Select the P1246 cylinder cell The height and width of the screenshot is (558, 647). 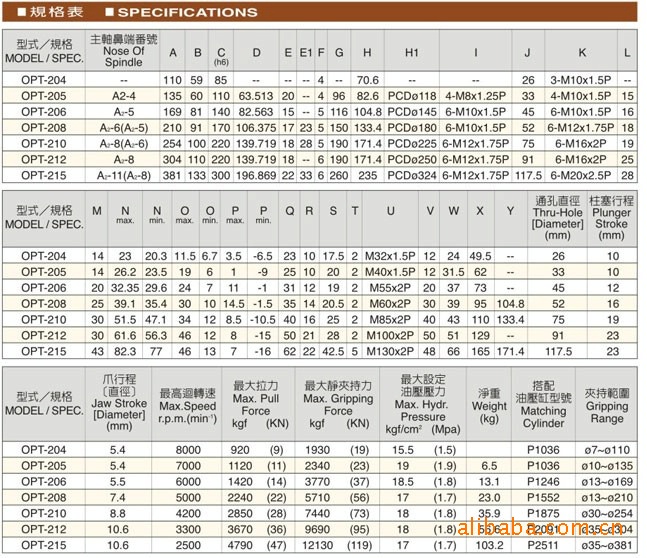[543, 480]
